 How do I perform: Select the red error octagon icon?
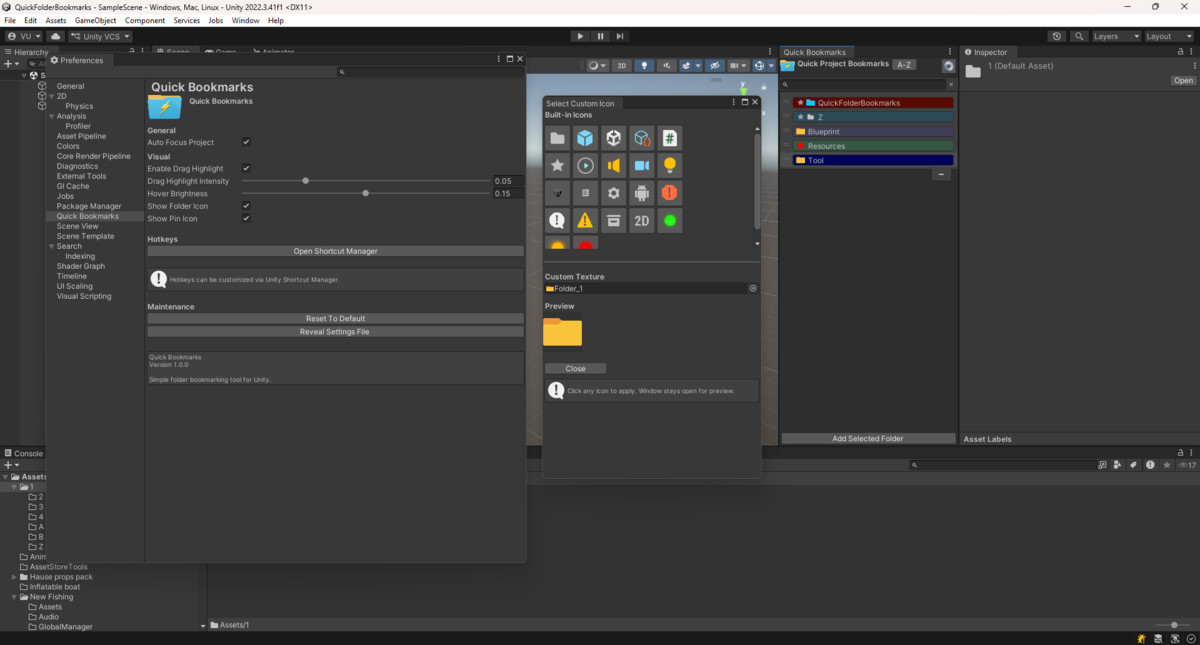(670, 193)
